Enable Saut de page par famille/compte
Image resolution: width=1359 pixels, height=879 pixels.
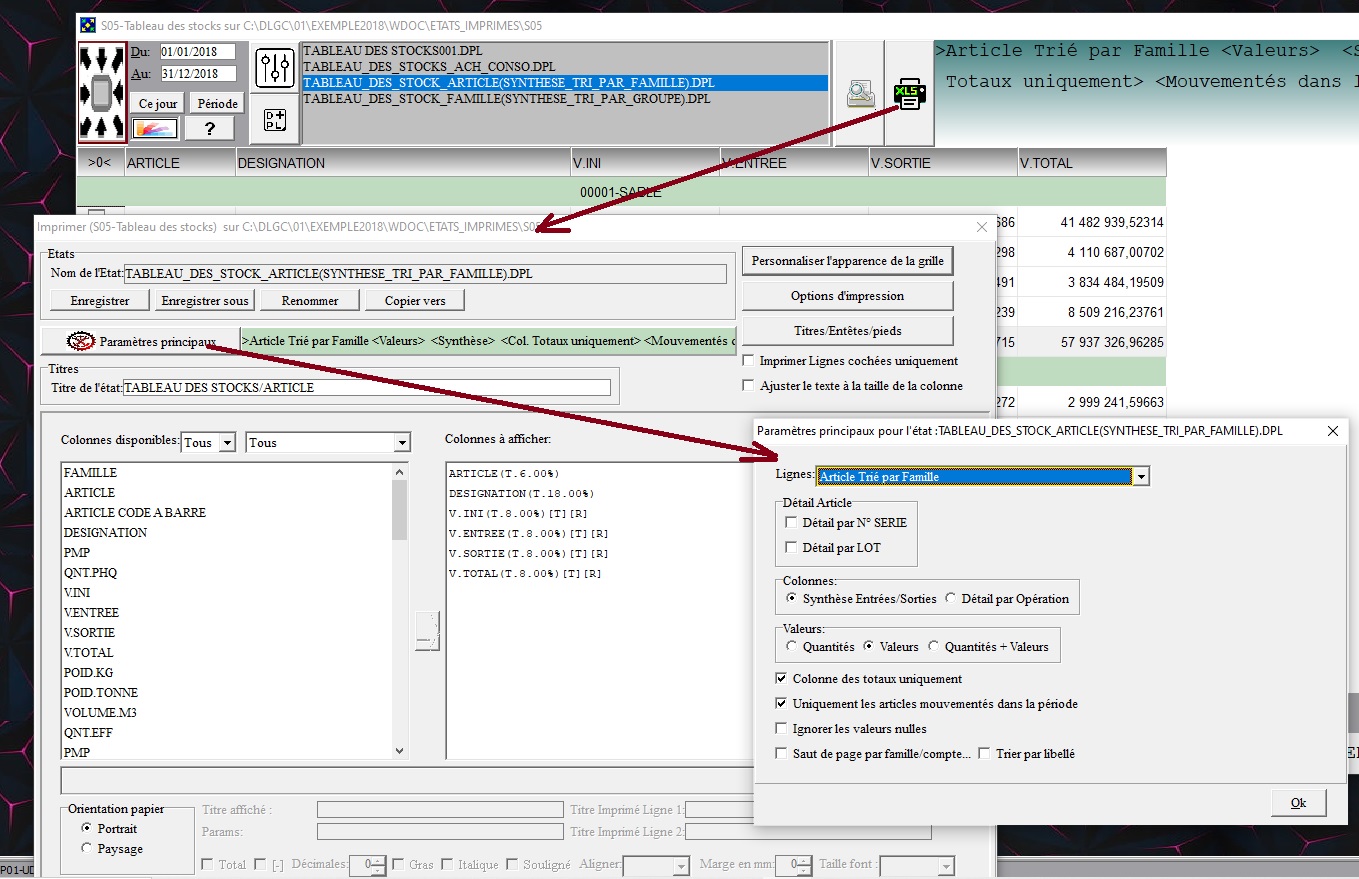(x=782, y=753)
